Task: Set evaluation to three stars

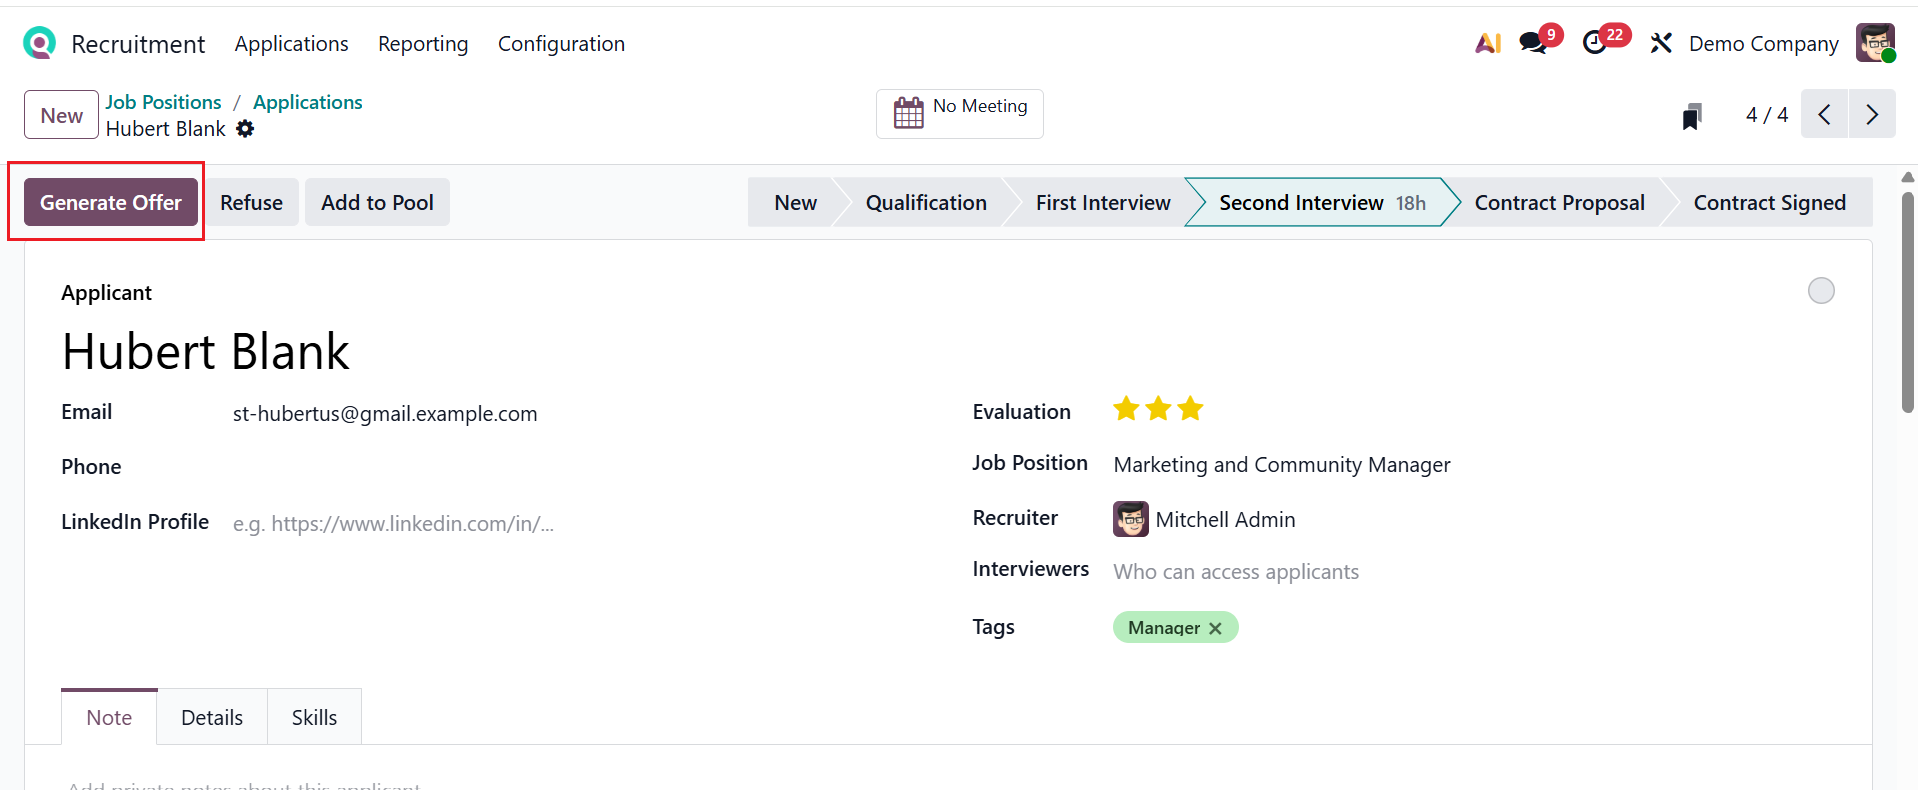Action: 1190,409
